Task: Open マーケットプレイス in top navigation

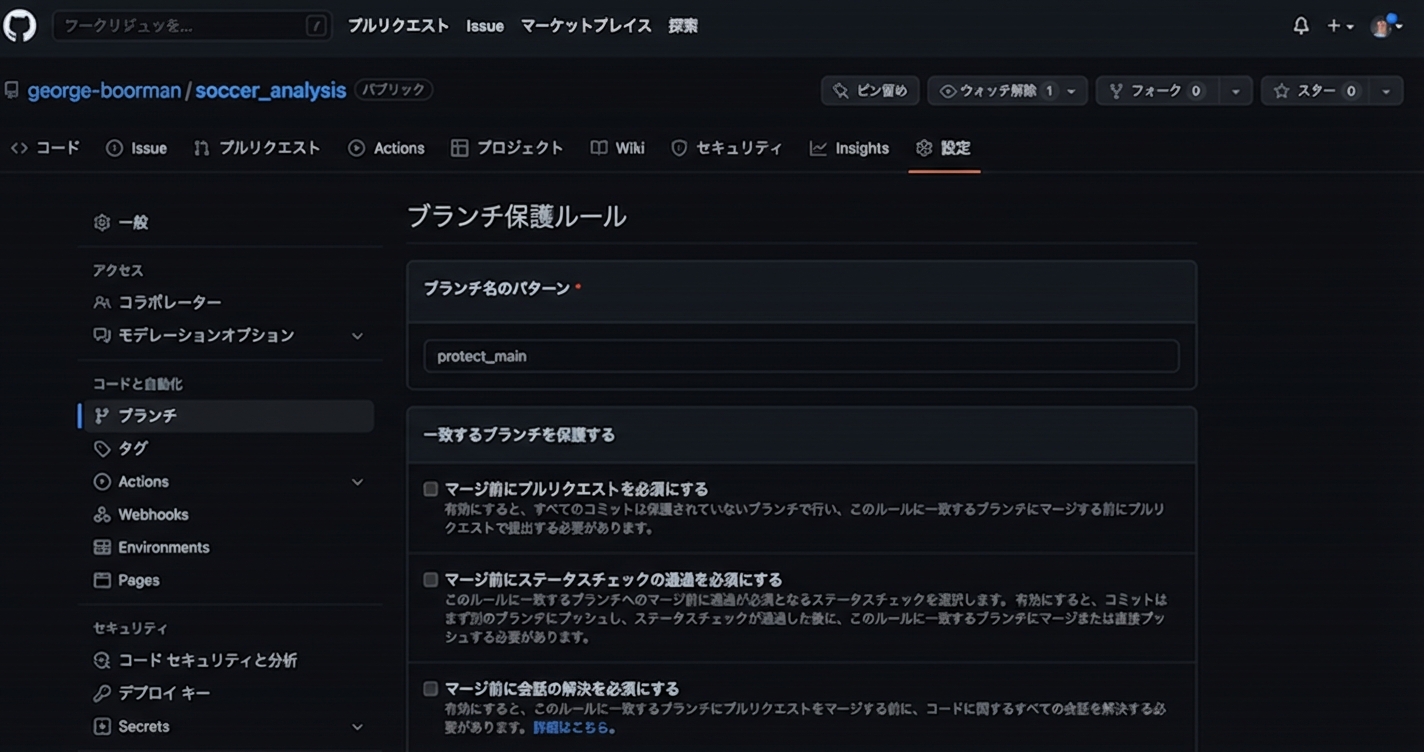Action: click(x=586, y=26)
